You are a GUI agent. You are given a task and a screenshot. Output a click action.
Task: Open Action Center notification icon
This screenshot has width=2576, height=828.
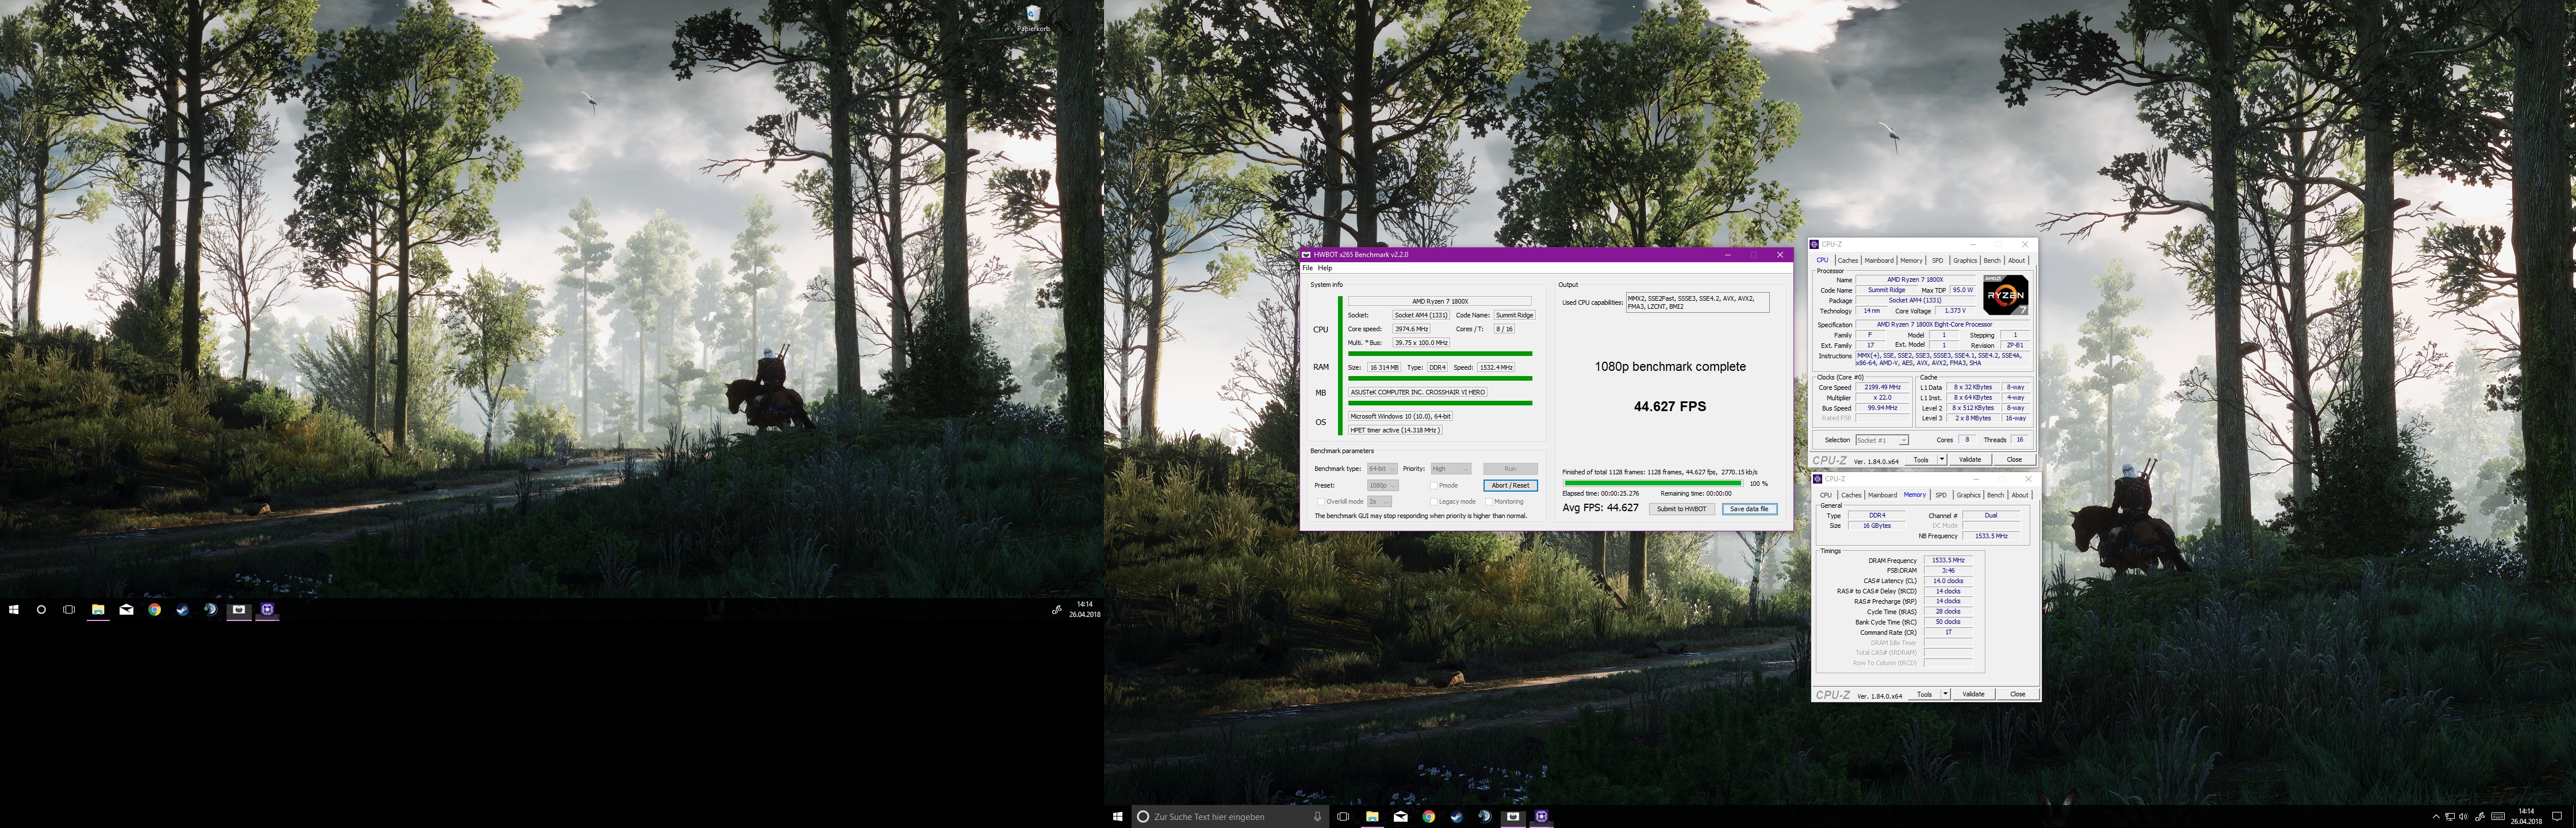tap(2557, 816)
